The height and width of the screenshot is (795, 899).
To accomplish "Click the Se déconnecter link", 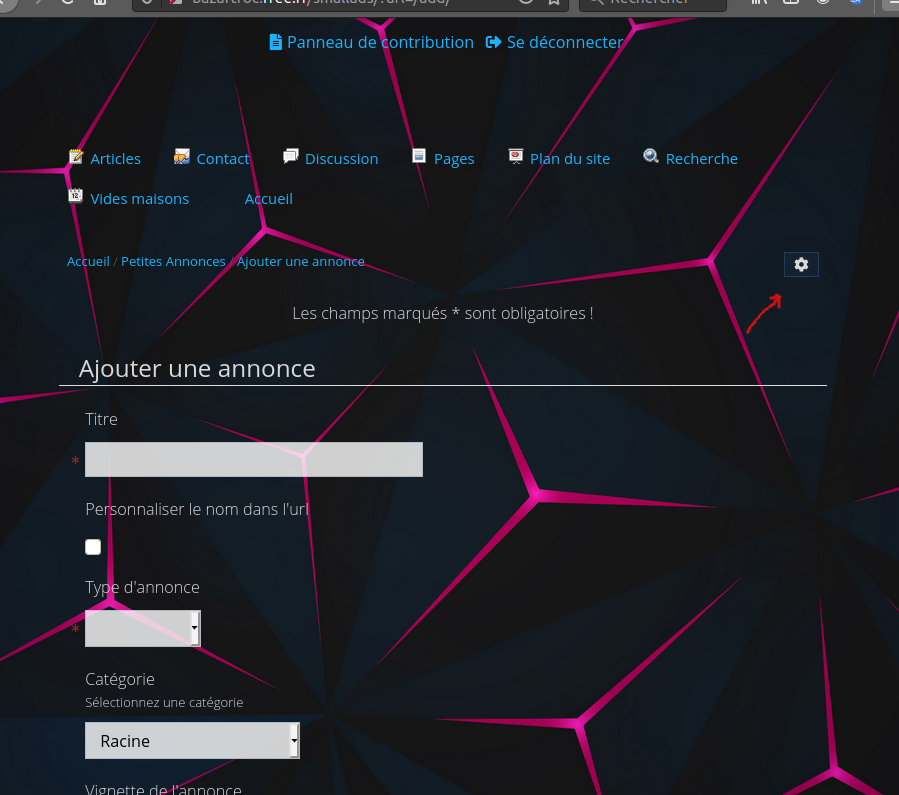I will click(x=564, y=42).
